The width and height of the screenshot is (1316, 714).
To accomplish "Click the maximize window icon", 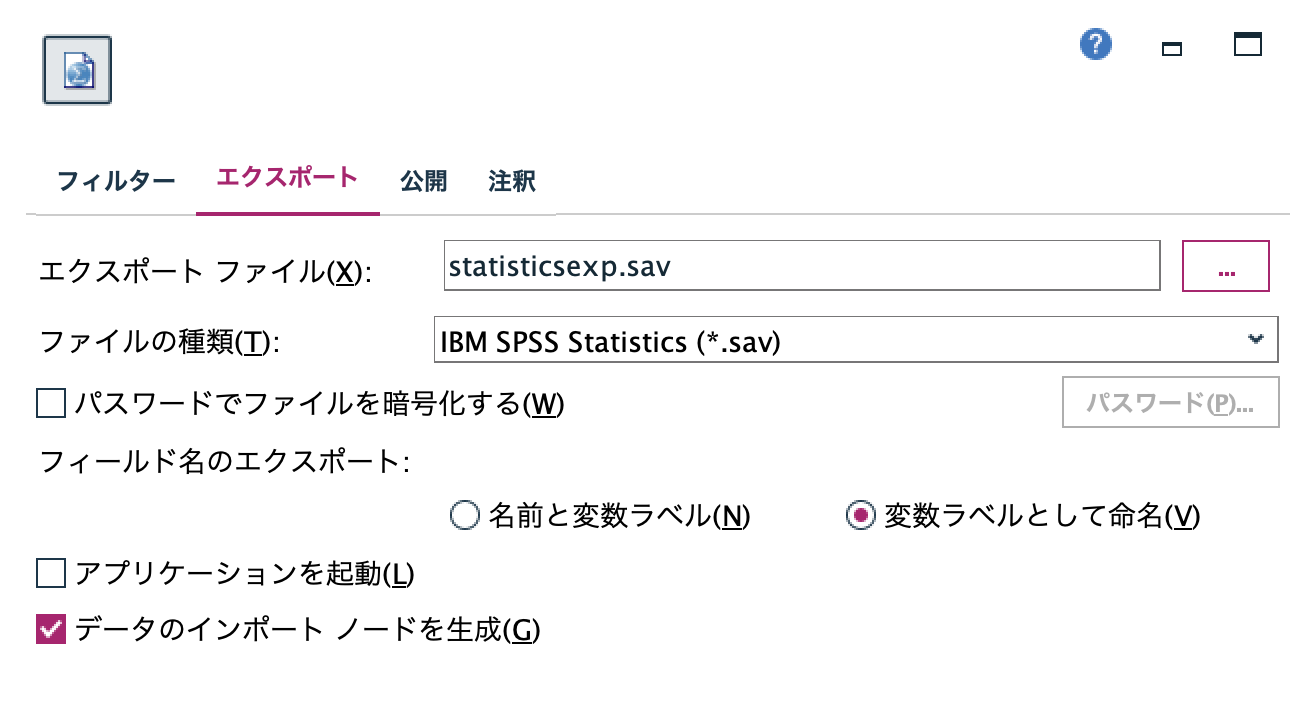I will (x=1248, y=46).
